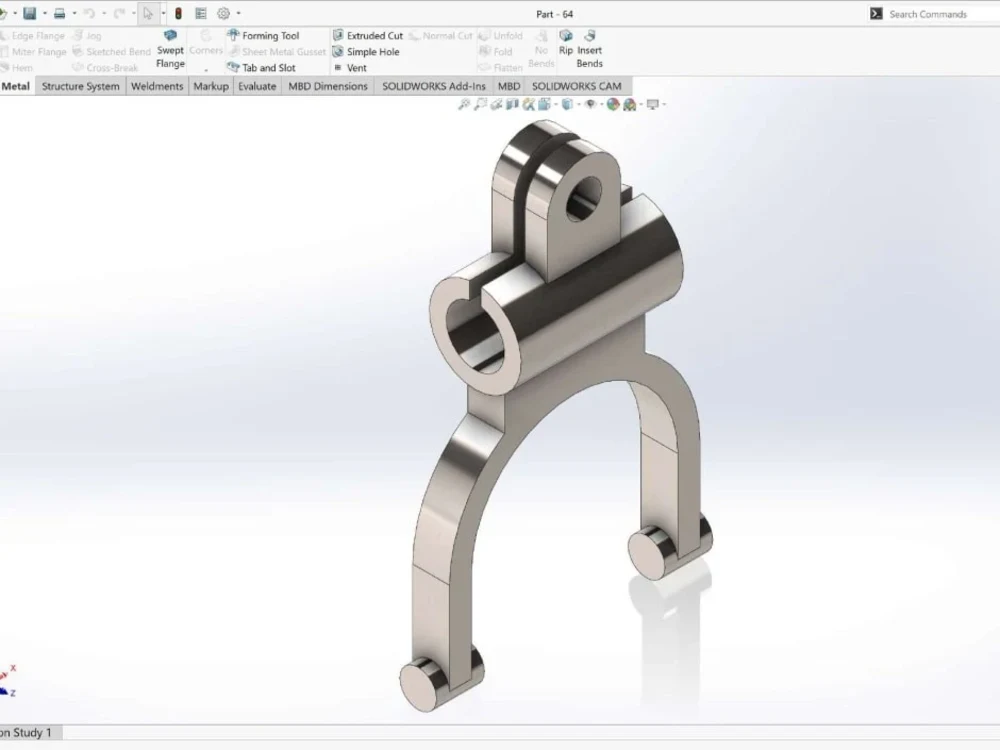Activate the Select cursor tool
The image size is (1000, 750).
tap(148, 13)
